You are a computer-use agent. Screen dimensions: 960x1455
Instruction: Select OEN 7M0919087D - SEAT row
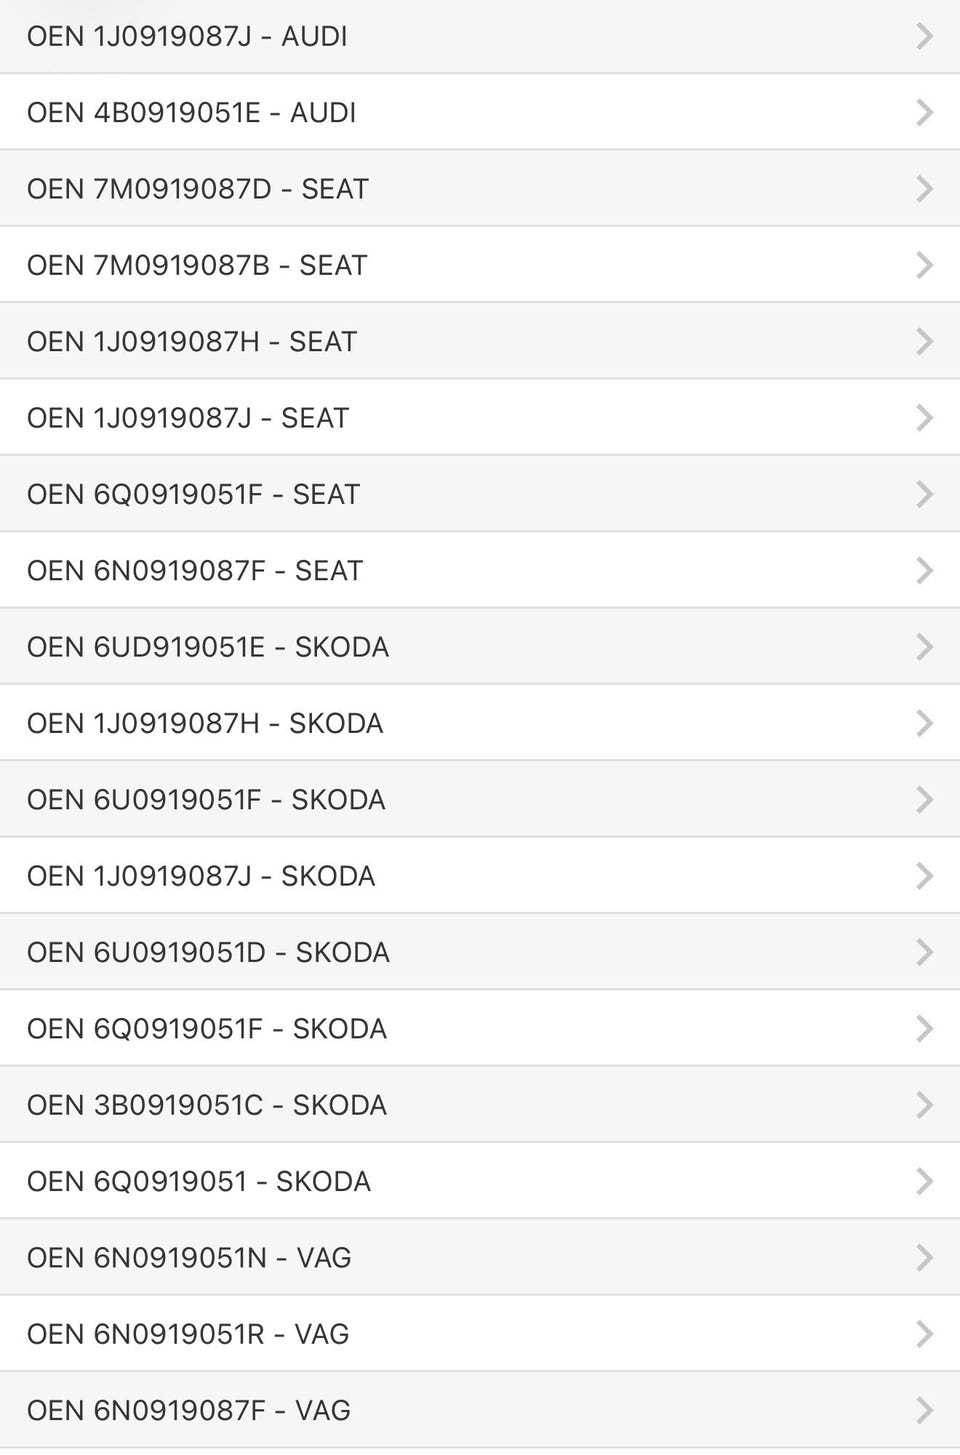coord(198,189)
